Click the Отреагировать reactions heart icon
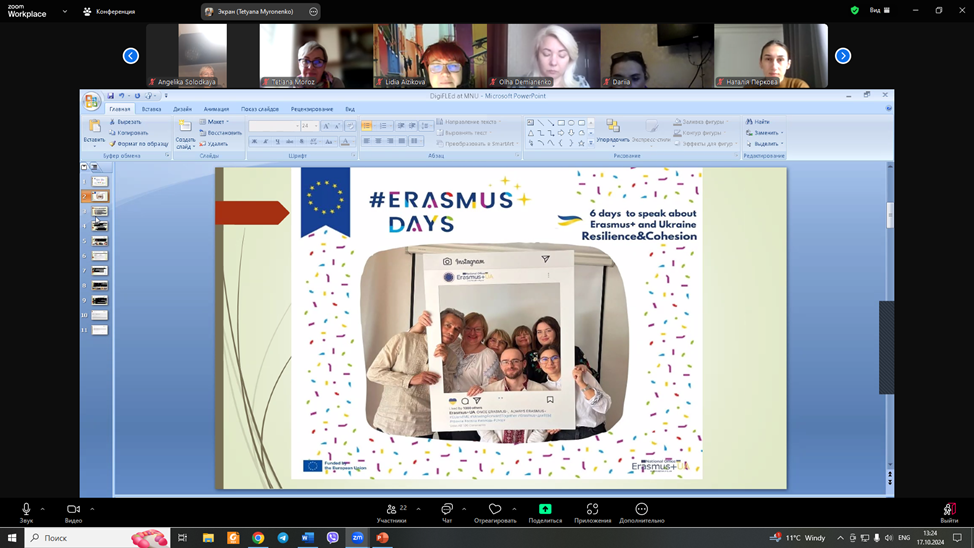 (495, 510)
